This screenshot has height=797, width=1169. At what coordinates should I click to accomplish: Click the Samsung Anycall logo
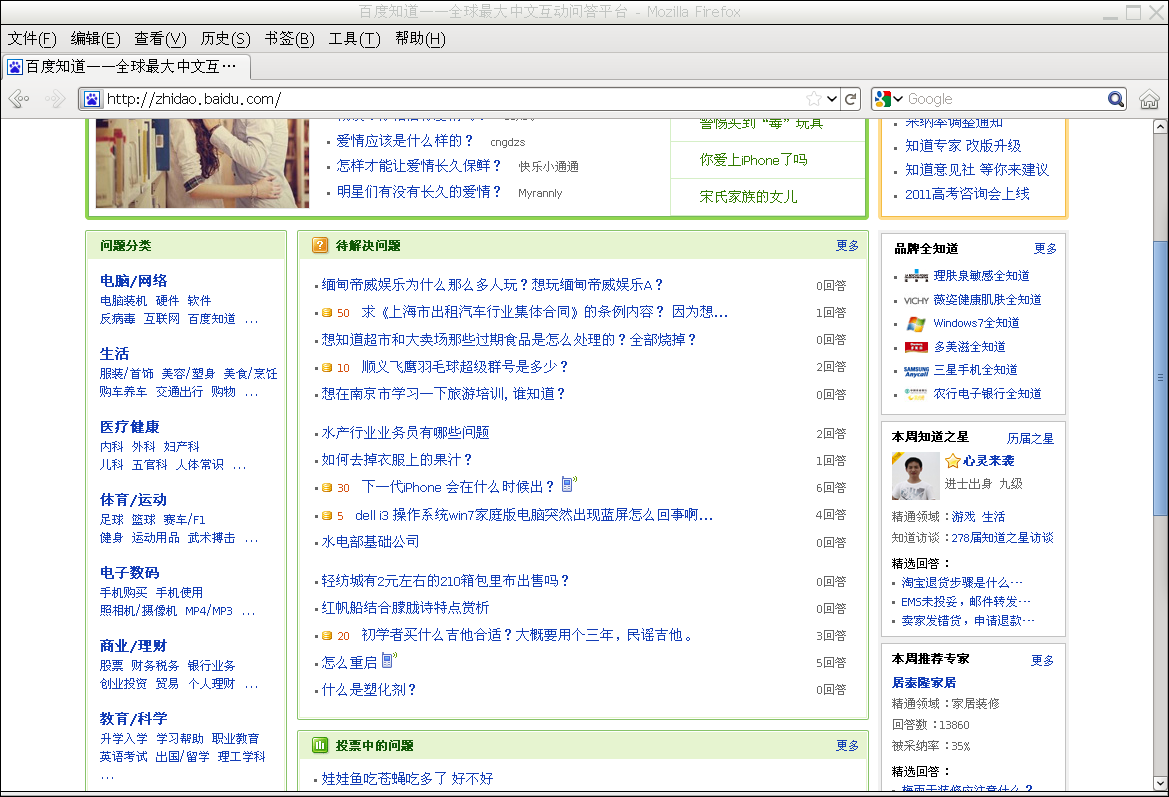coord(916,371)
